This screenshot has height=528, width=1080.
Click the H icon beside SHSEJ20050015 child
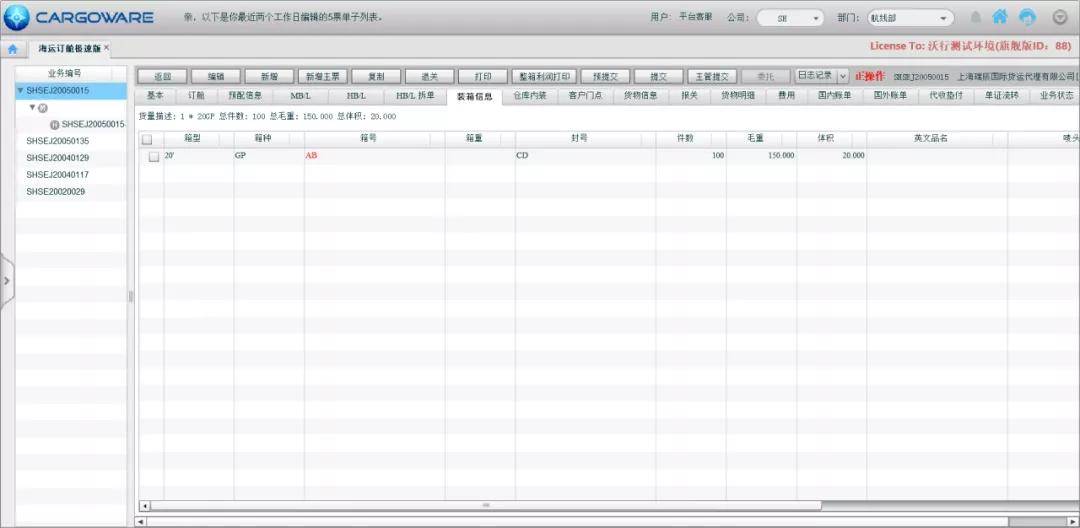54,125
